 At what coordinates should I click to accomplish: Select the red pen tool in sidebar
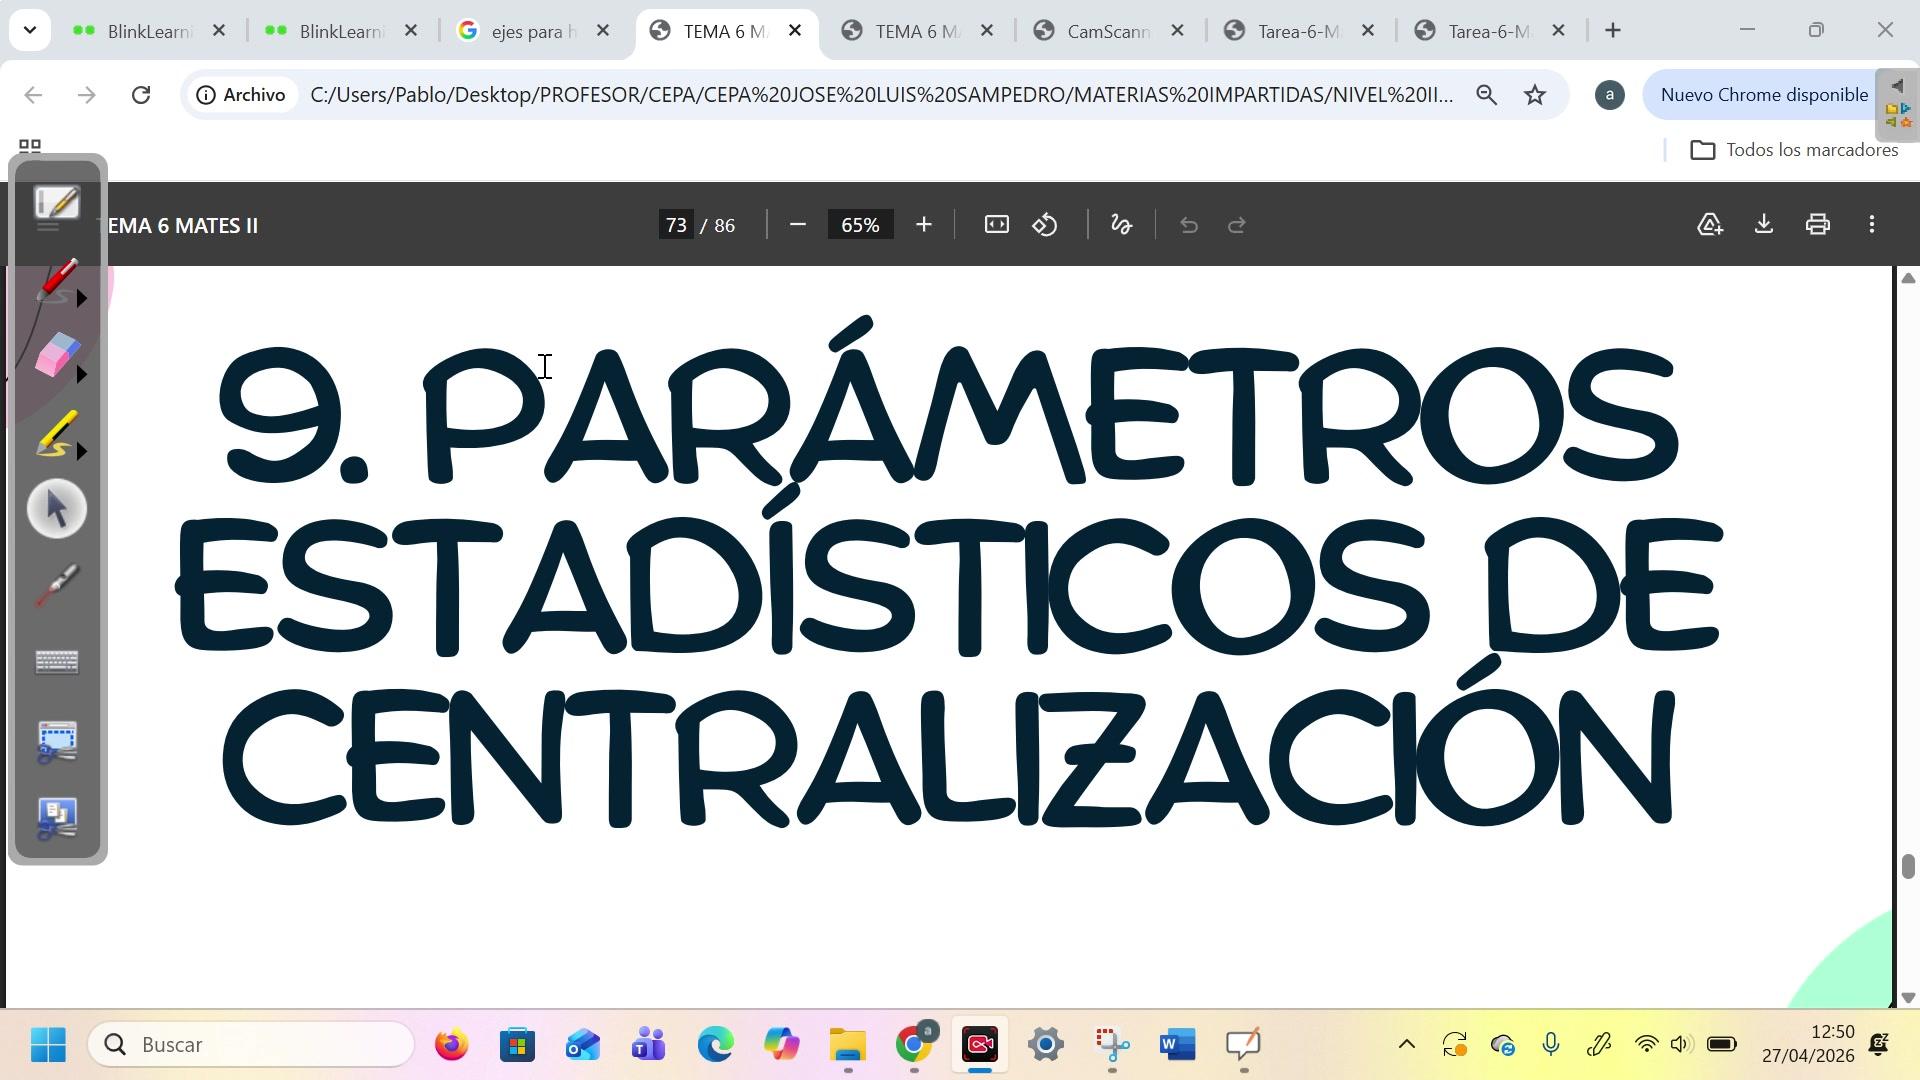[x=55, y=280]
